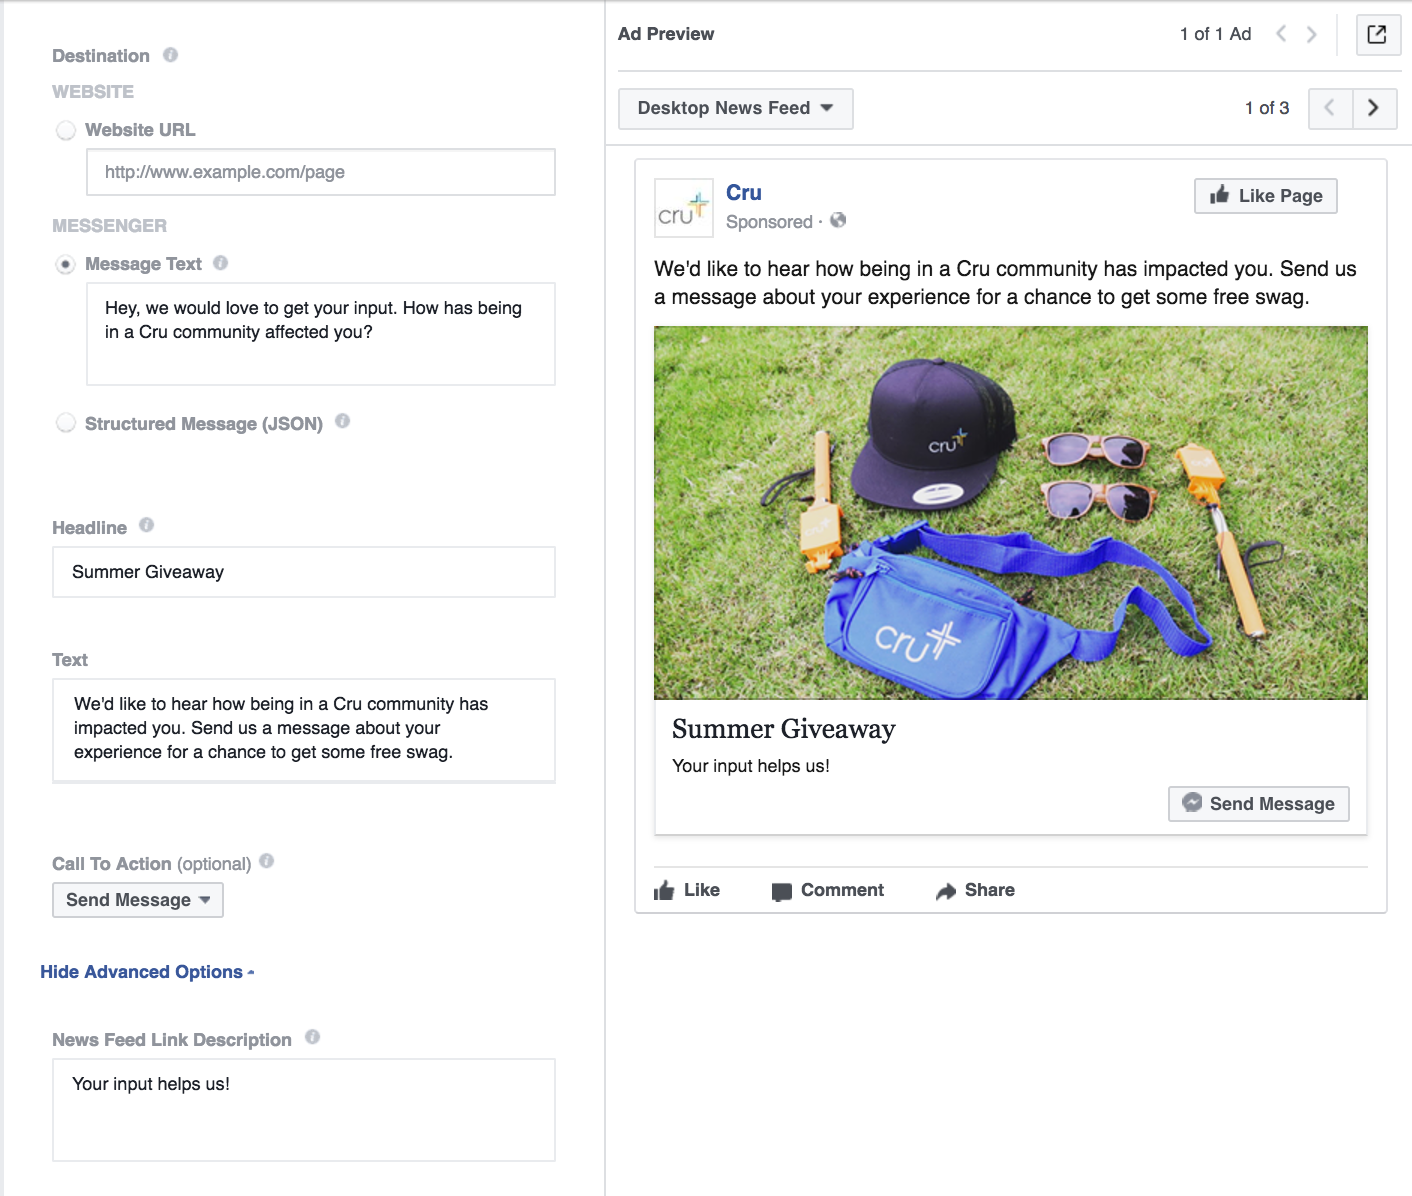Image resolution: width=1412 pixels, height=1196 pixels.
Task: Click Share on the ad preview
Action: 975,890
